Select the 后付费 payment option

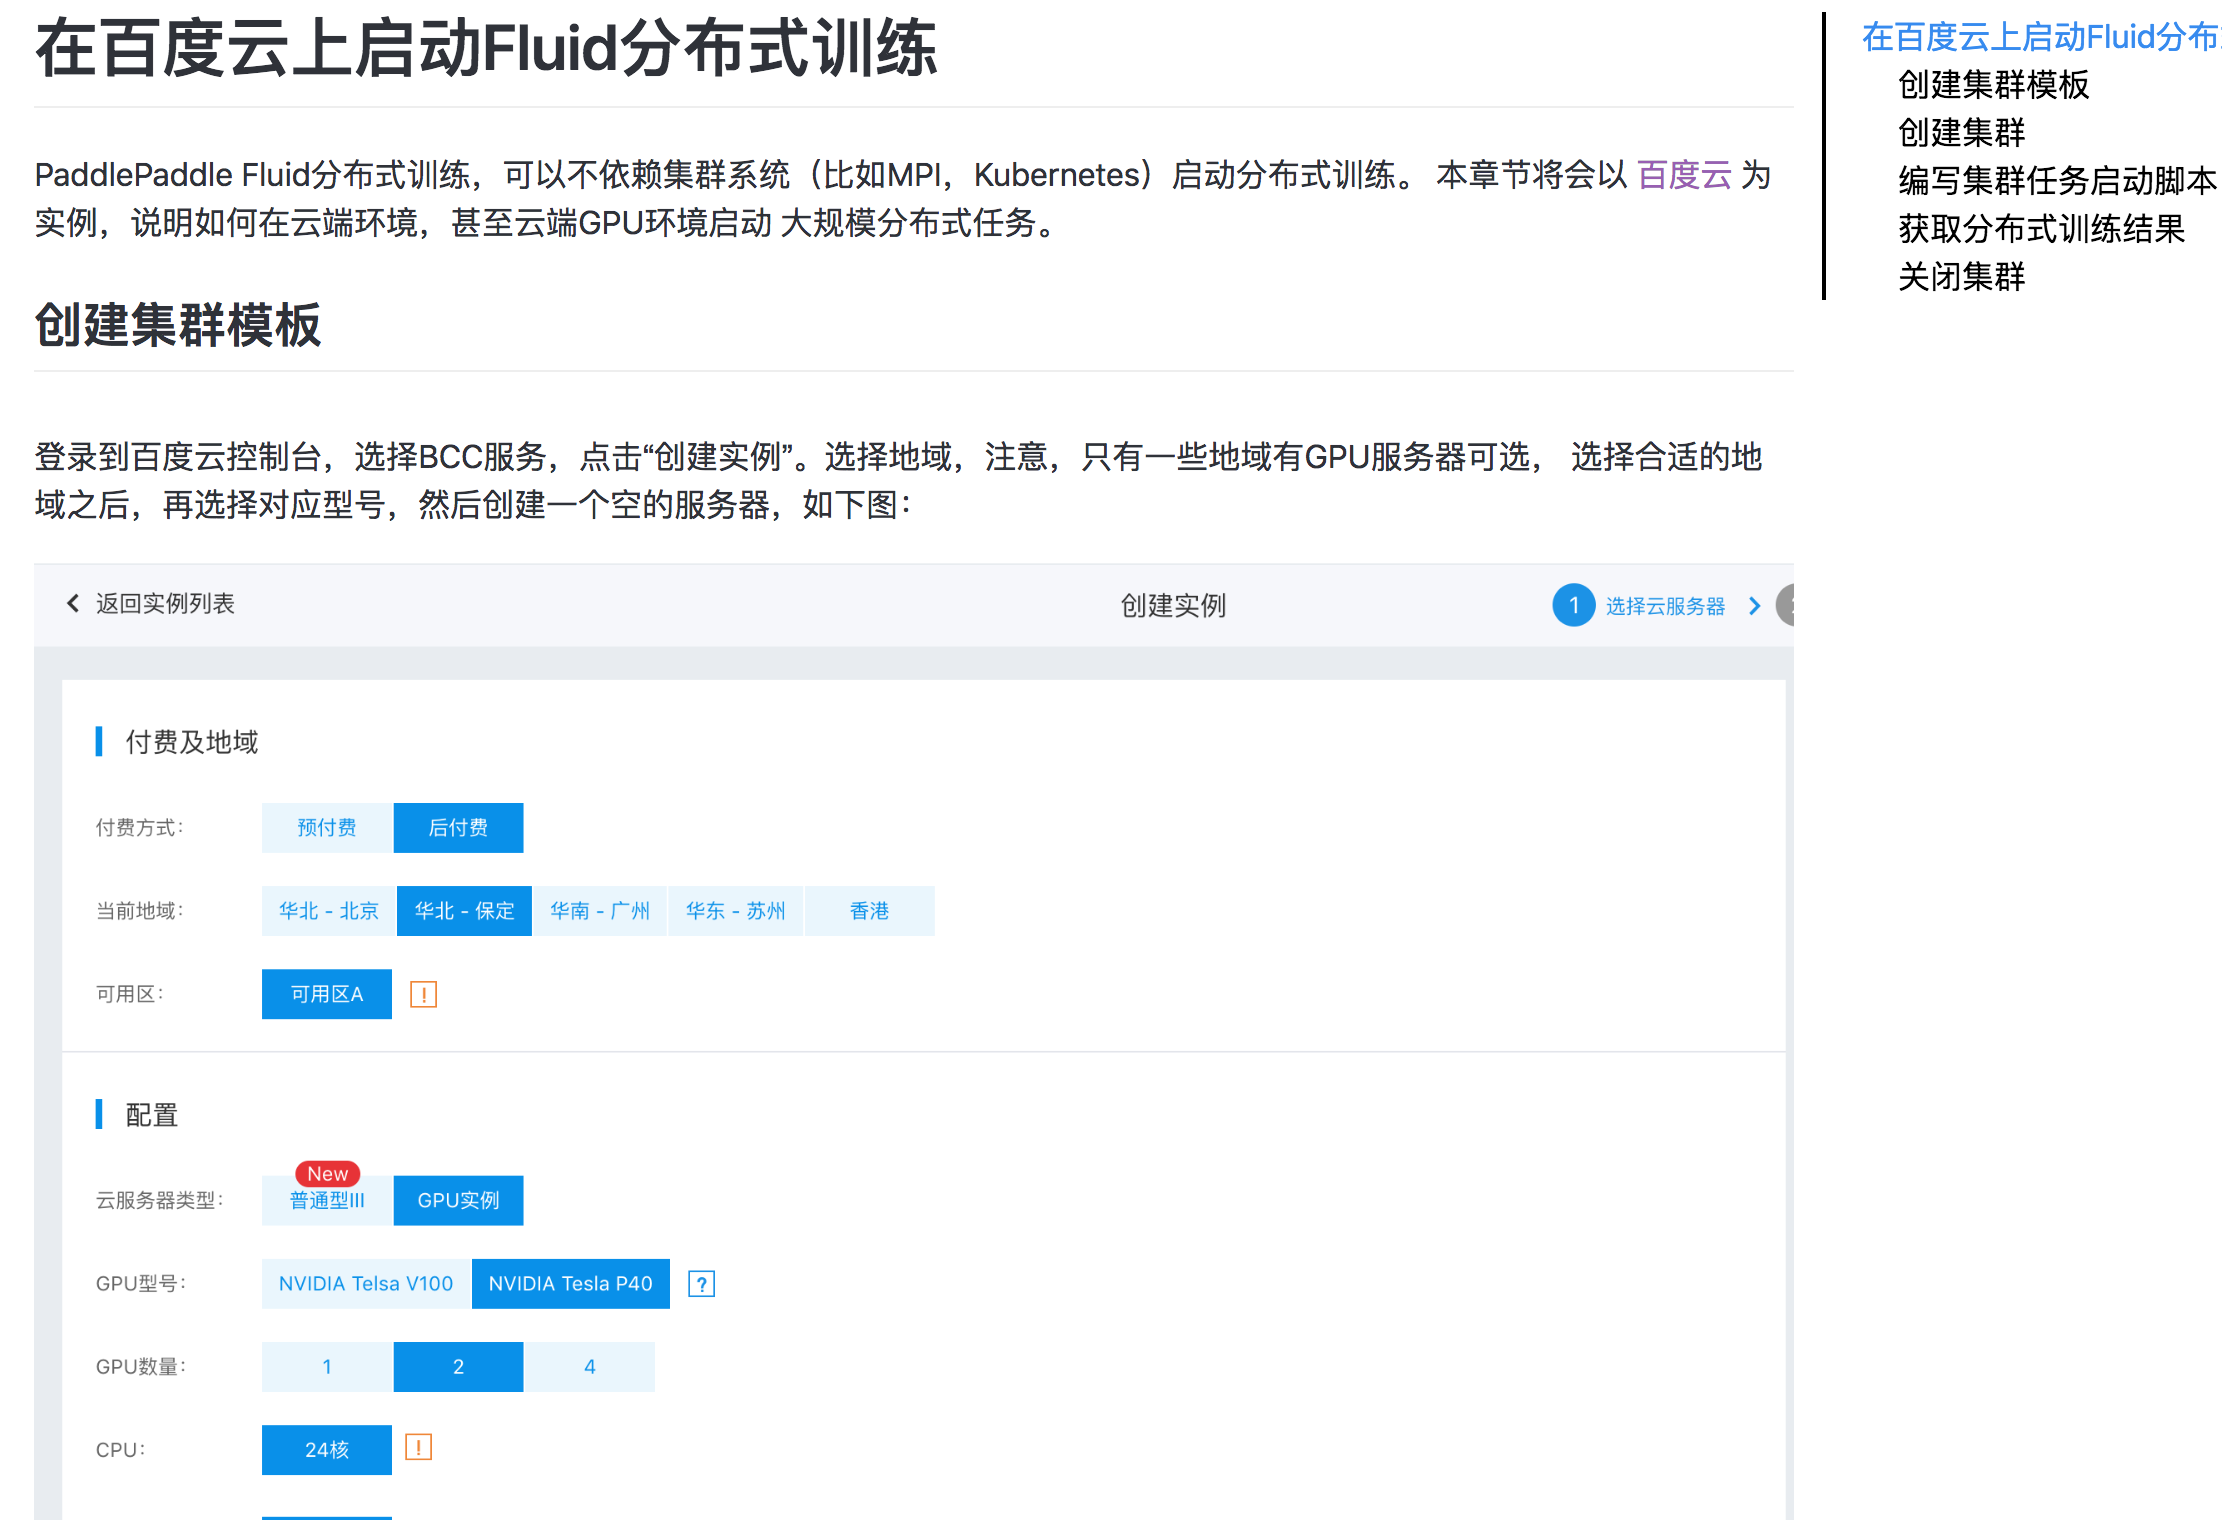pos(458,828)
